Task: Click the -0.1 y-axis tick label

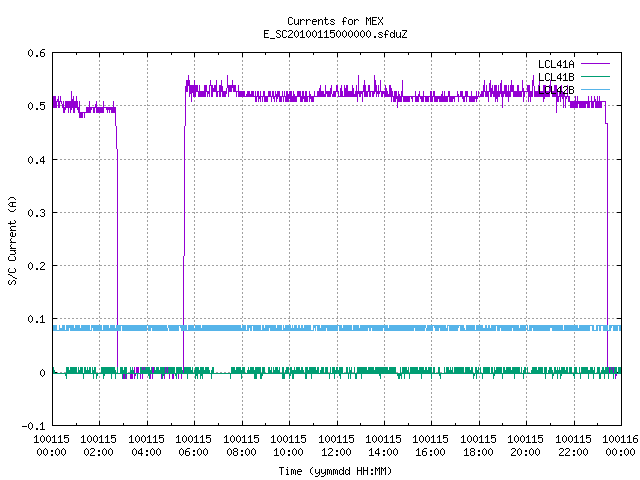Action: point(33,426)
